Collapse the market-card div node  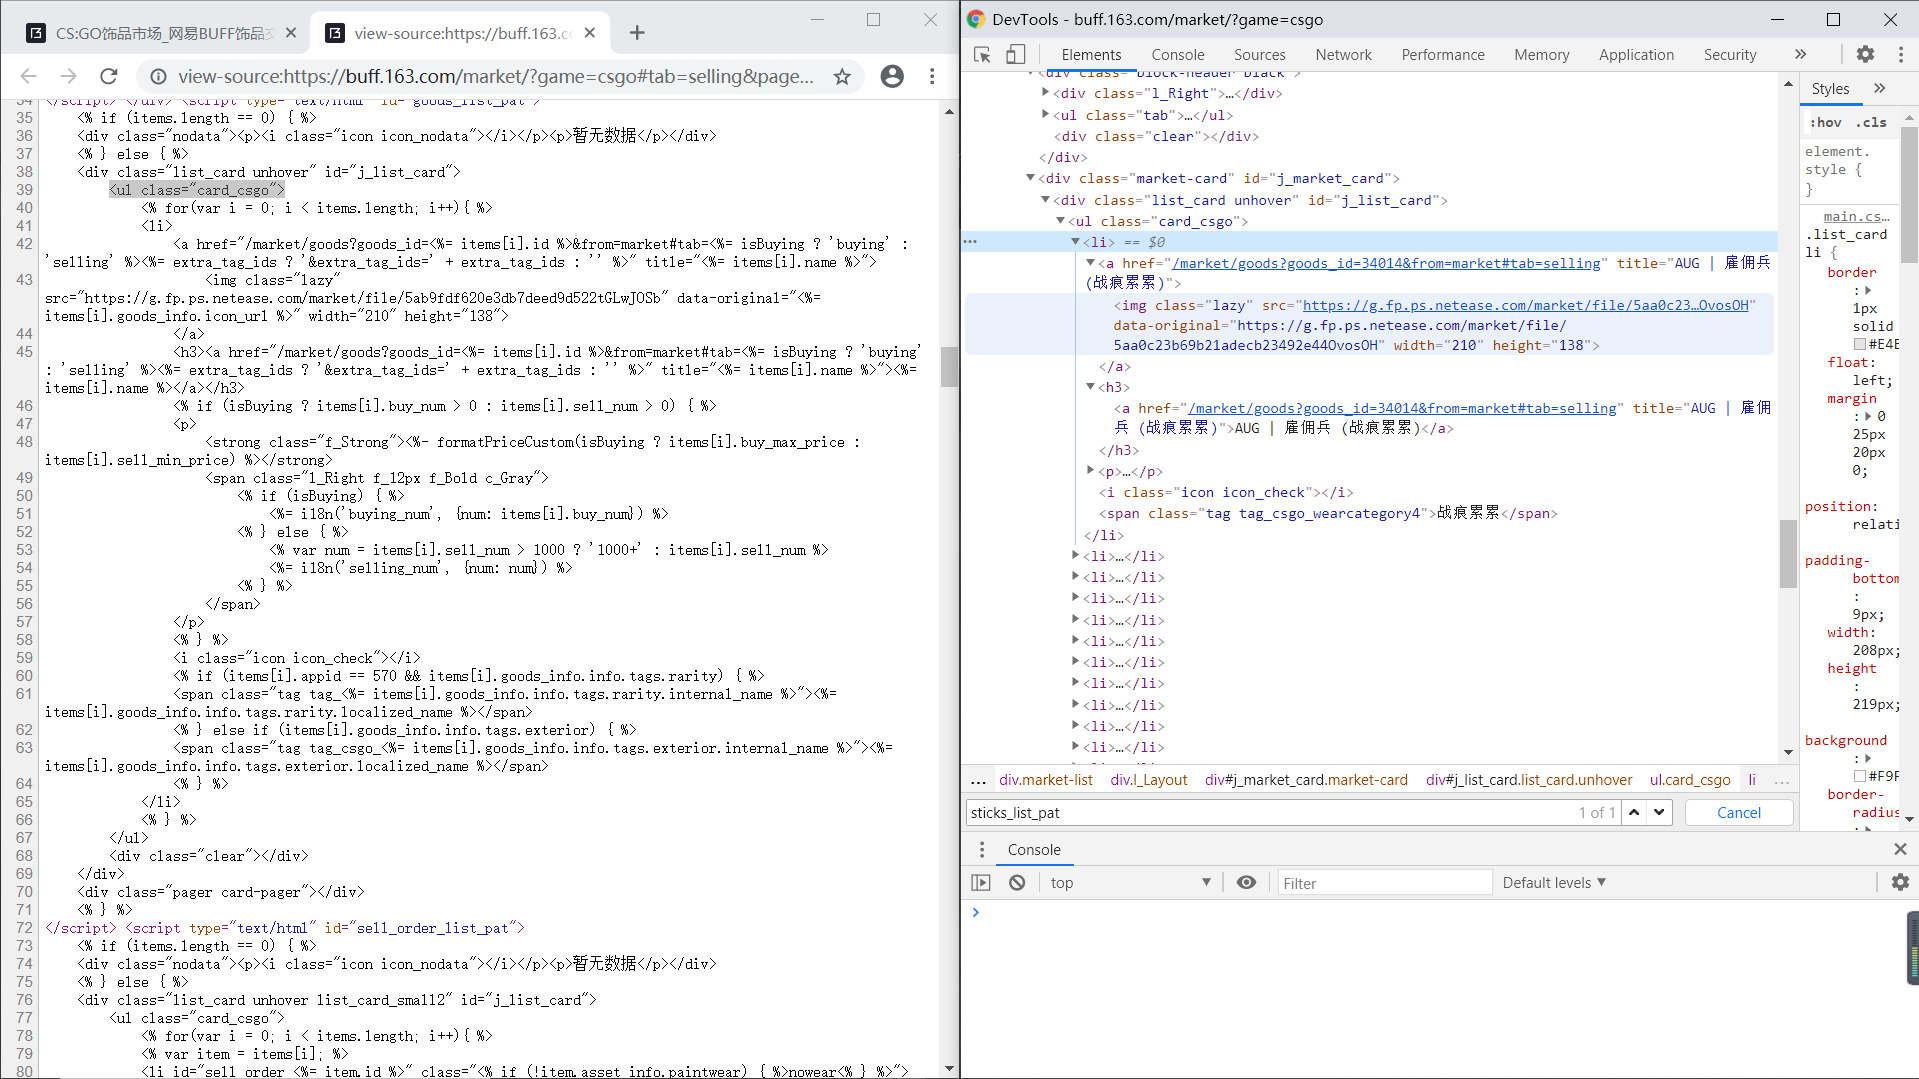pyautogui.click(x=1030, y=178)
